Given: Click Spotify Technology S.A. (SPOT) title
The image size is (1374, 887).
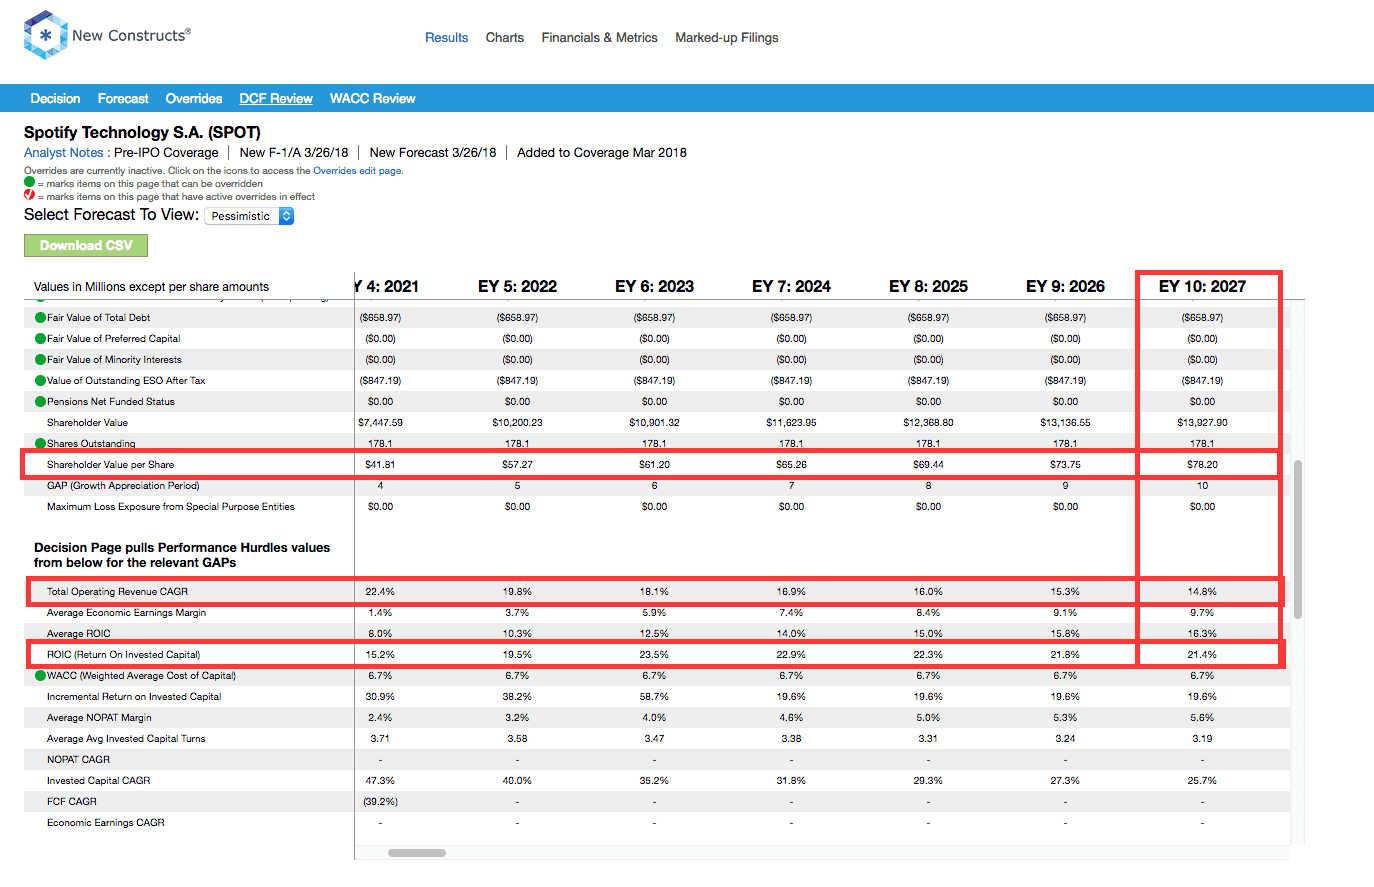Looking at the screenshot, I should [x=142, y=132].
